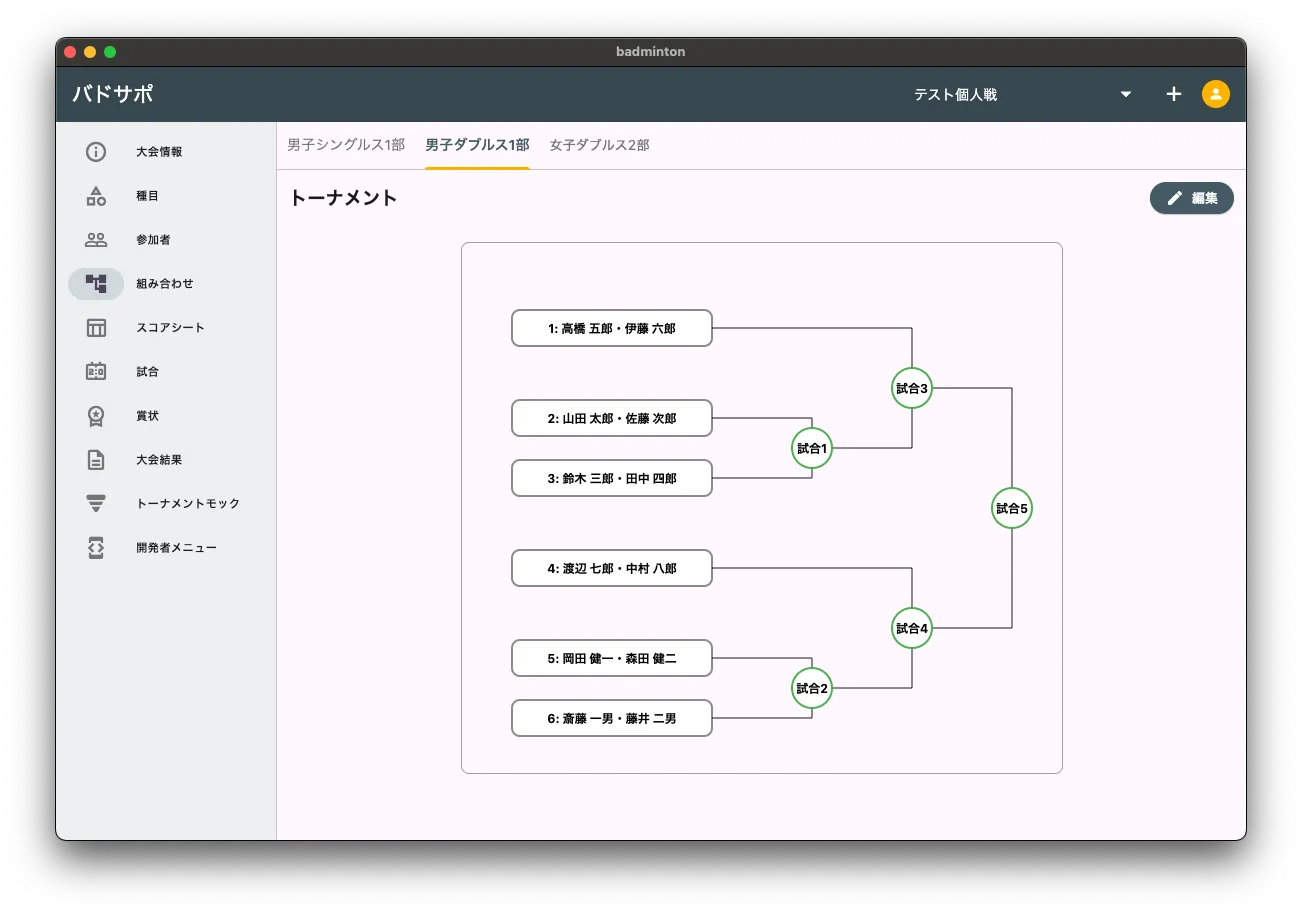Open the 種目 shapes icon
The image size is (1302, 914).
click(x=96, y=196)
